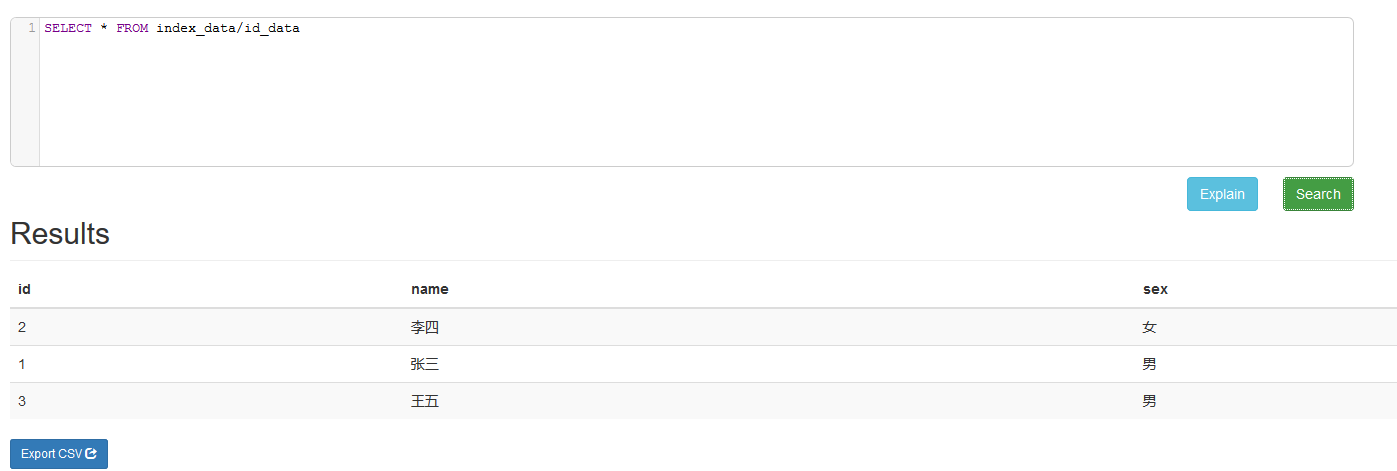Click the name column header
Viewport: 1397px width, 471px height.
(430, 289)
